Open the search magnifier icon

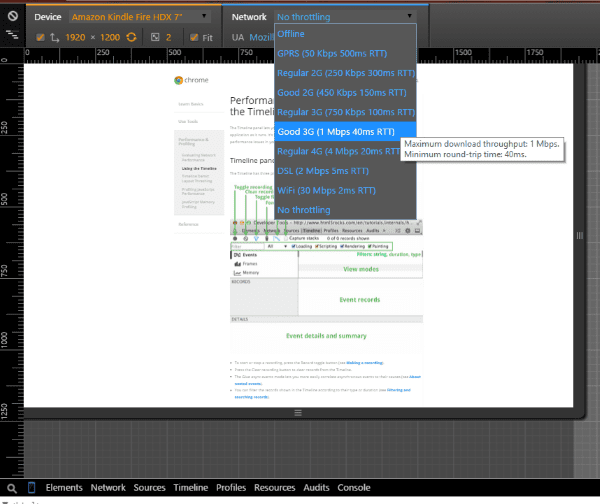[12, 488]
